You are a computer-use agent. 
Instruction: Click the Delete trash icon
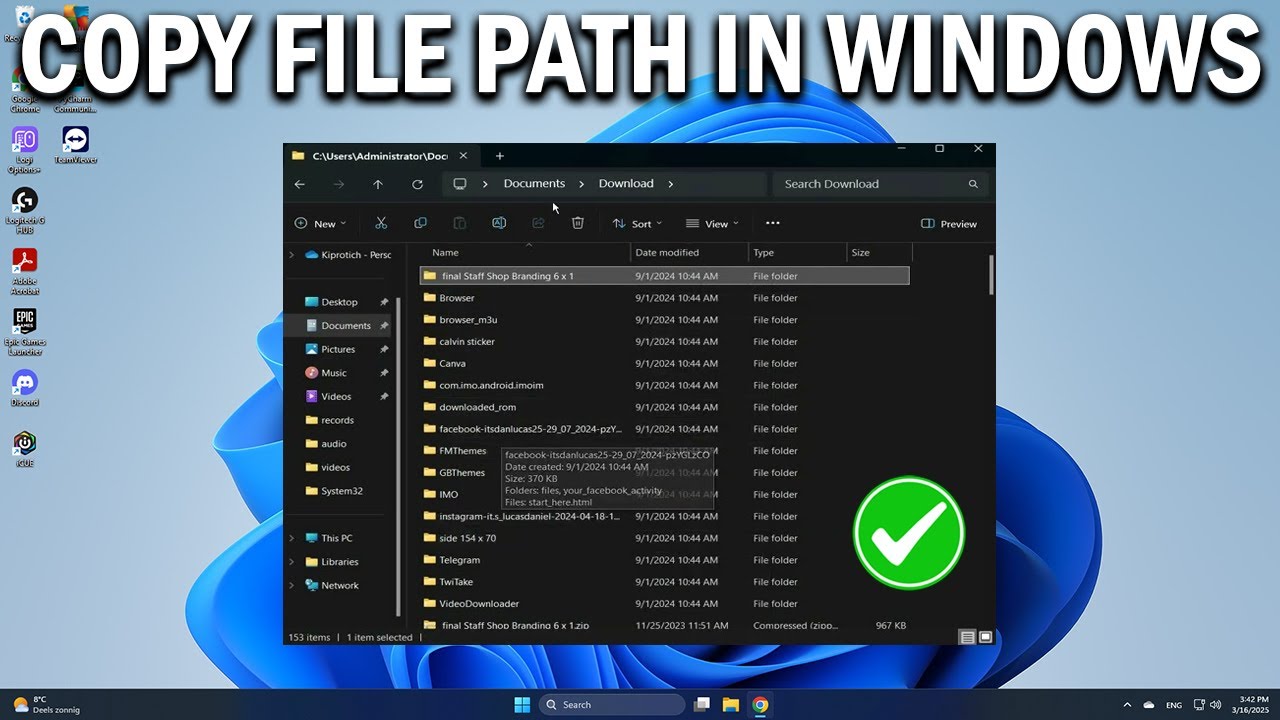pyautogui.click(x=577, y=223)
